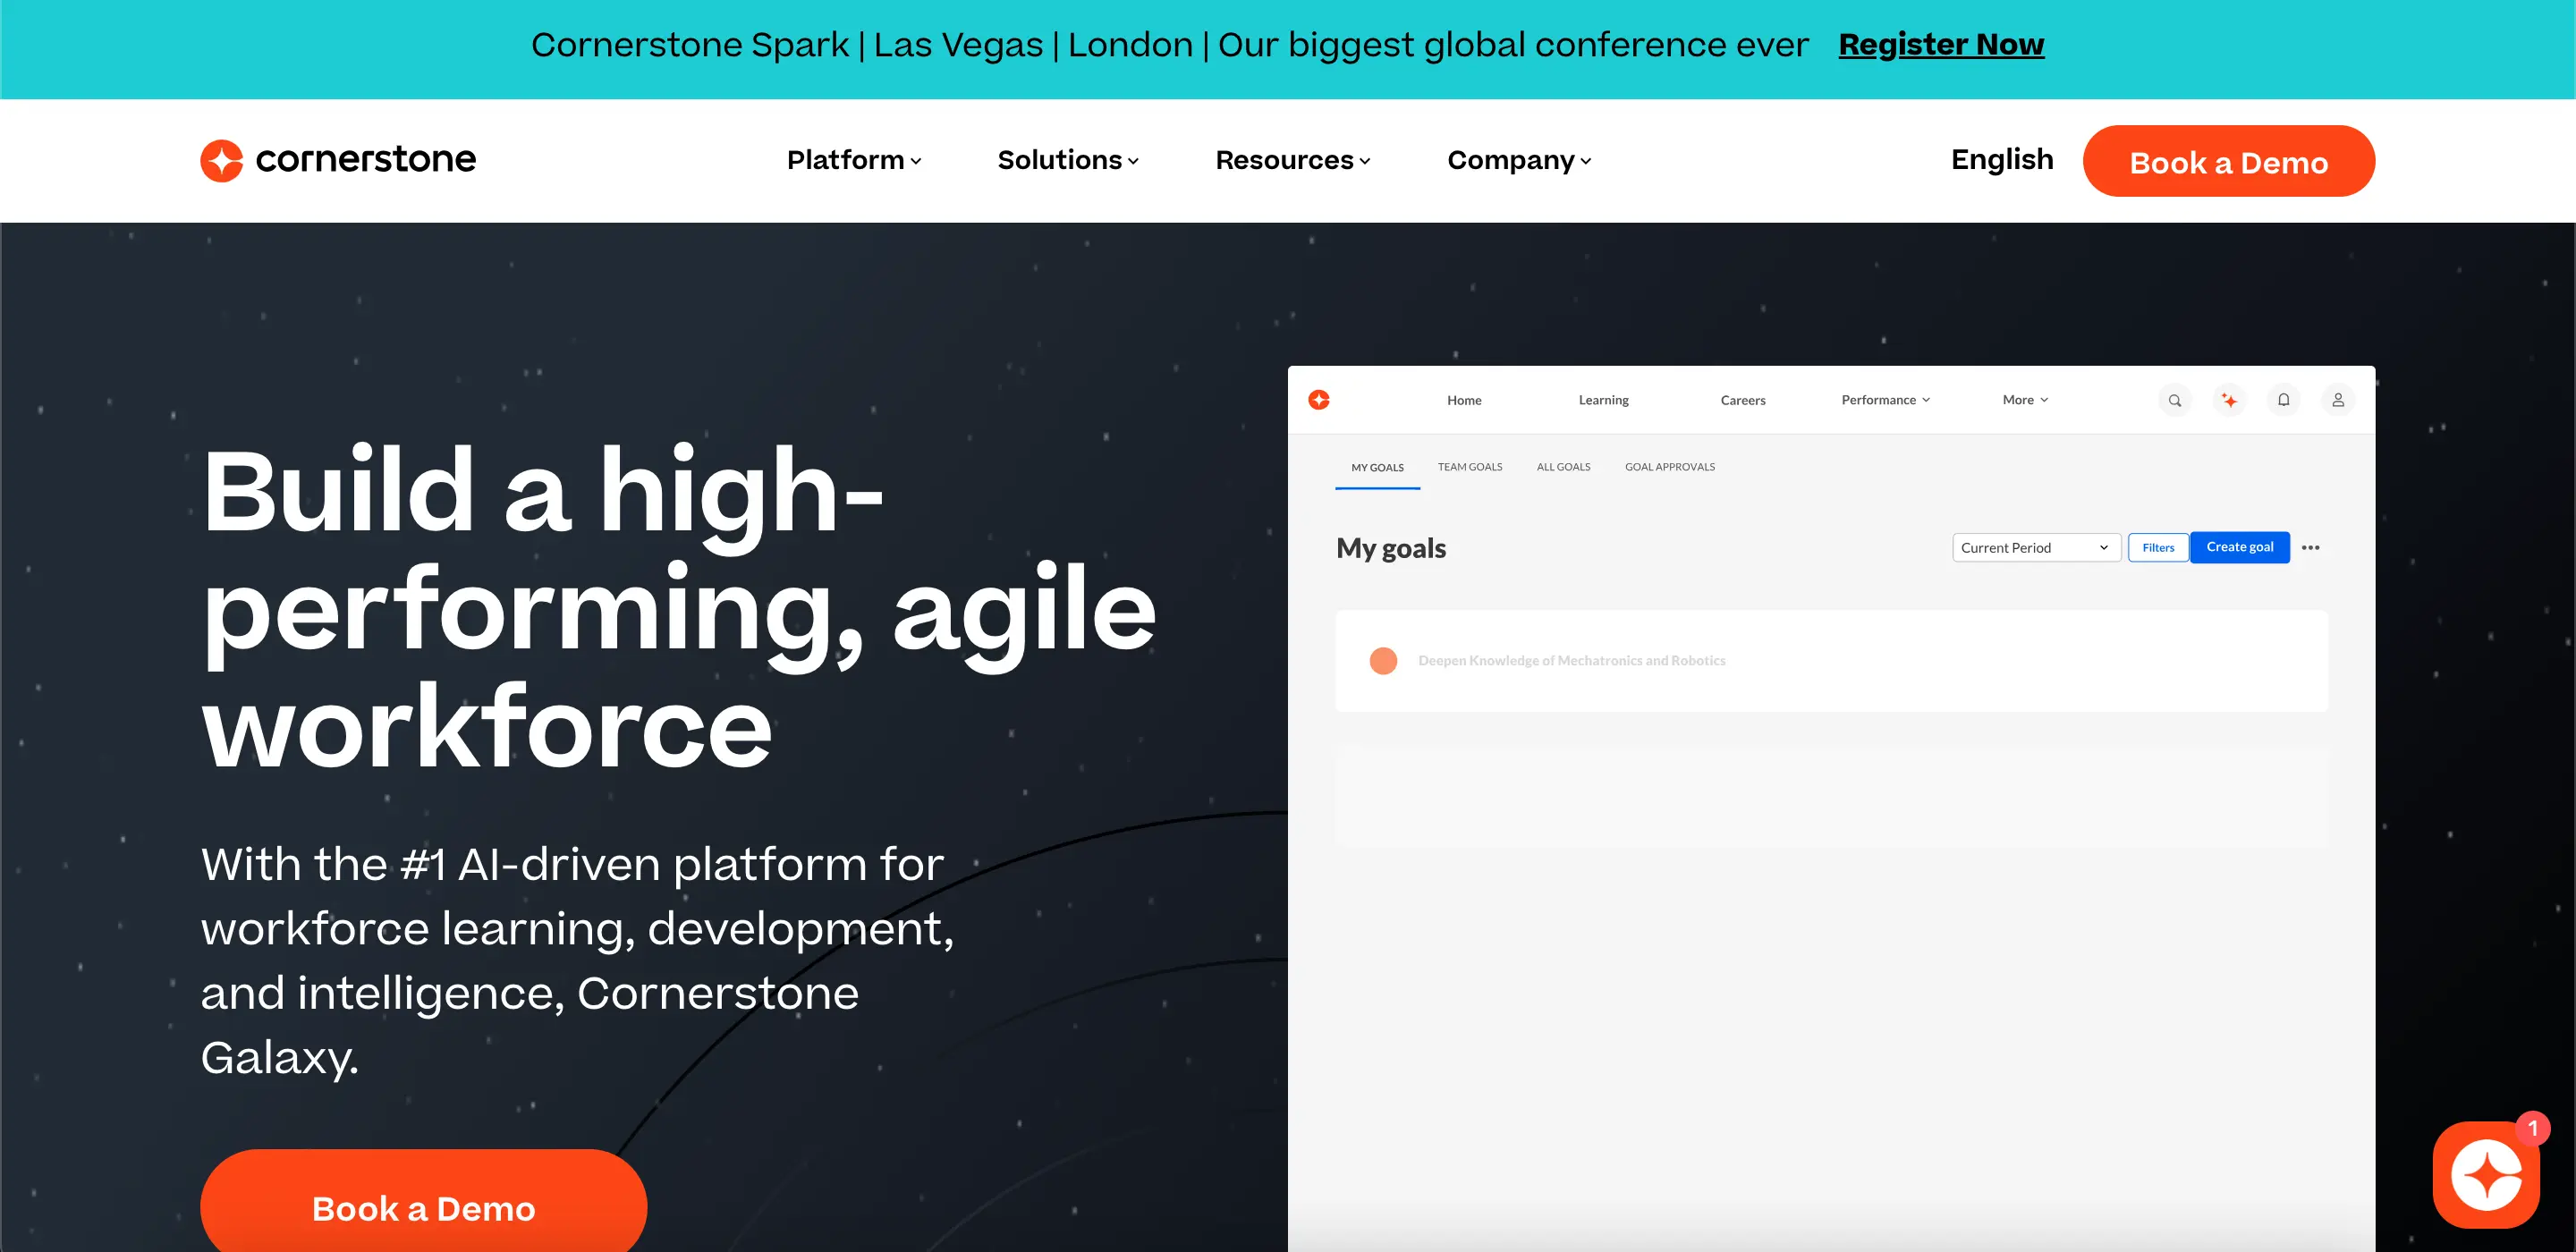Image resolution: width=2576 pixels, height=1252 pixels.
Task: Switch to the Team Goals tab
Action: coord(1470,467)
